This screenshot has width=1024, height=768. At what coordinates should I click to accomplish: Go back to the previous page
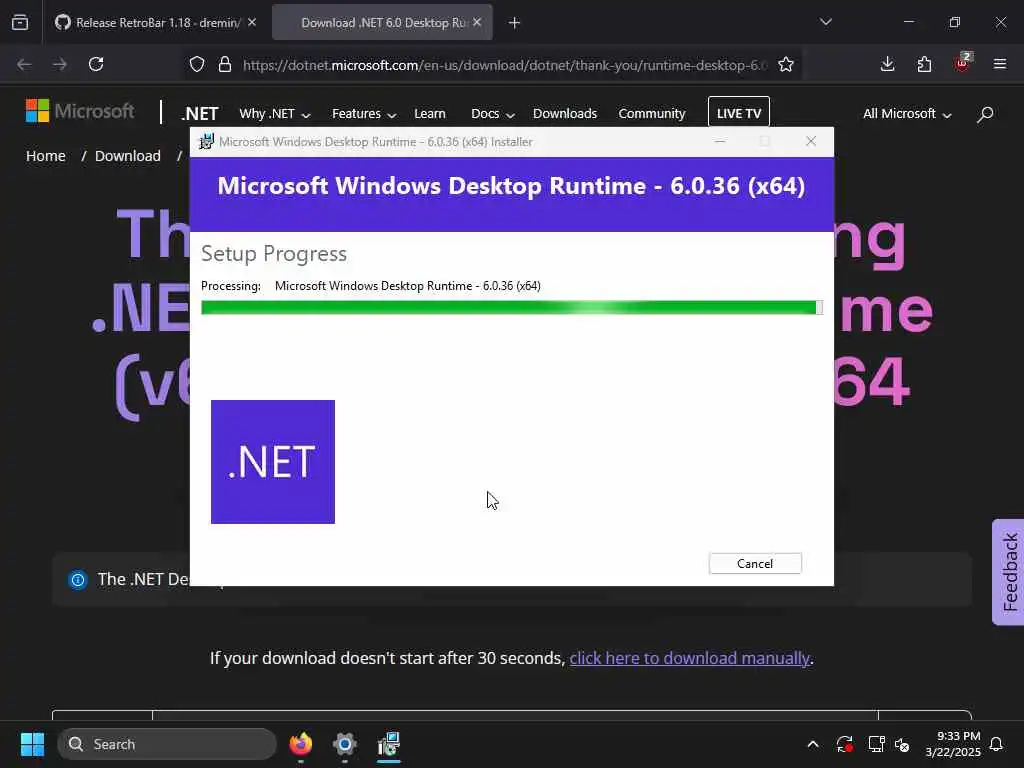coord(24,64)
